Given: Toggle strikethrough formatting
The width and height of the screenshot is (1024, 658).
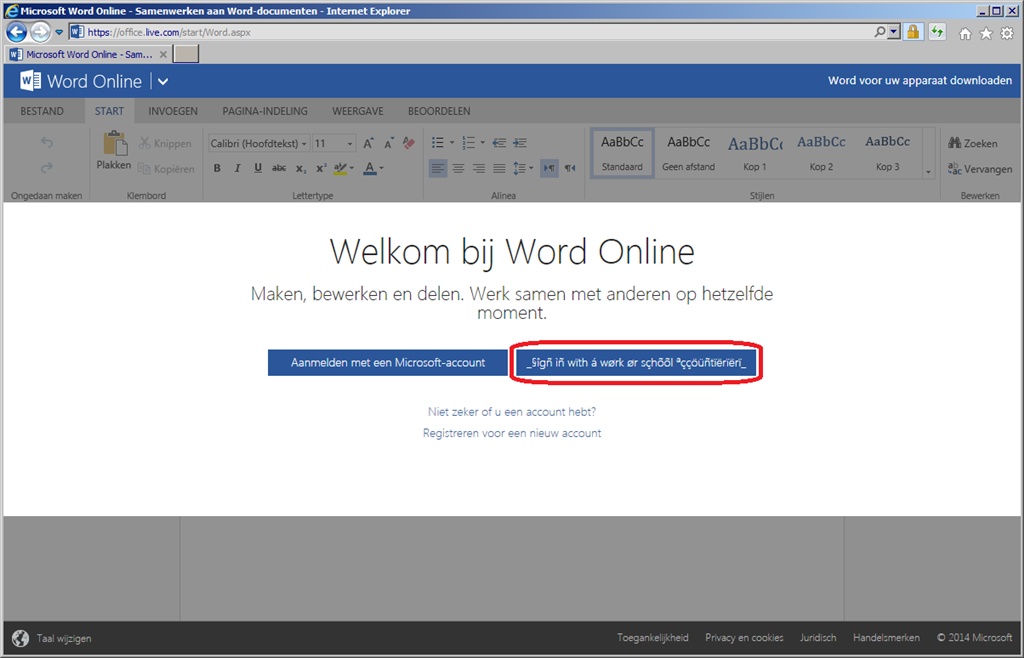Looking at the screenshot, I should (279, 168).
